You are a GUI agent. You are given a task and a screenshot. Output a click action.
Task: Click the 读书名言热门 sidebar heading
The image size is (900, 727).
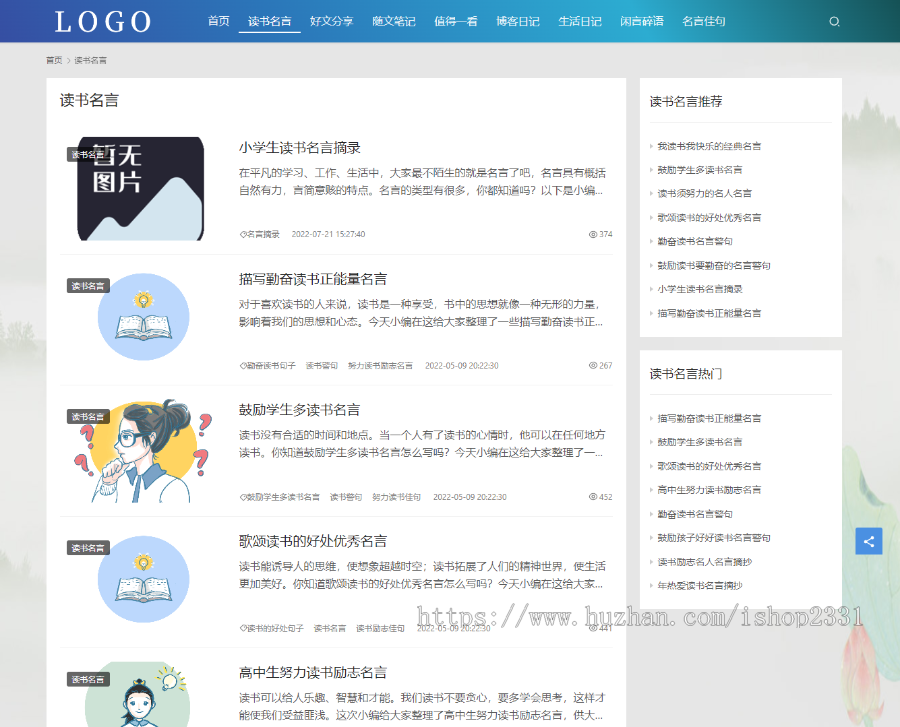click(686, 374)
